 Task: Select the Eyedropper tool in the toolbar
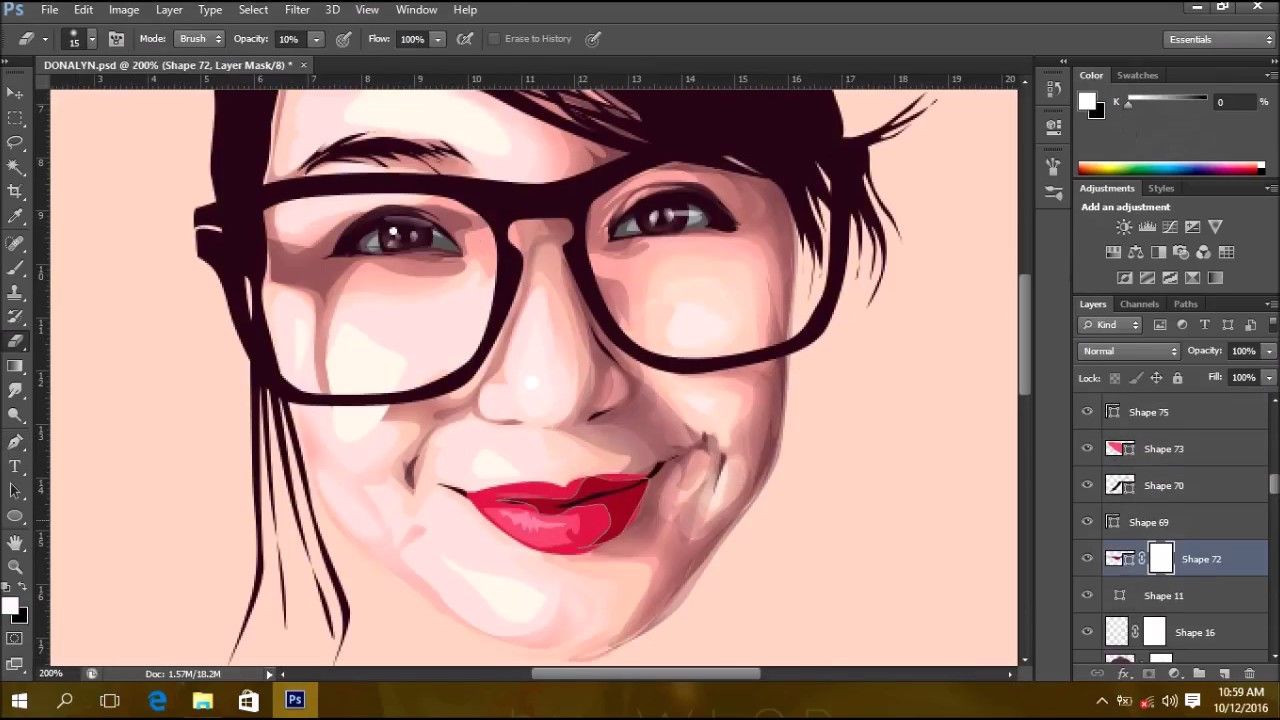15,217
